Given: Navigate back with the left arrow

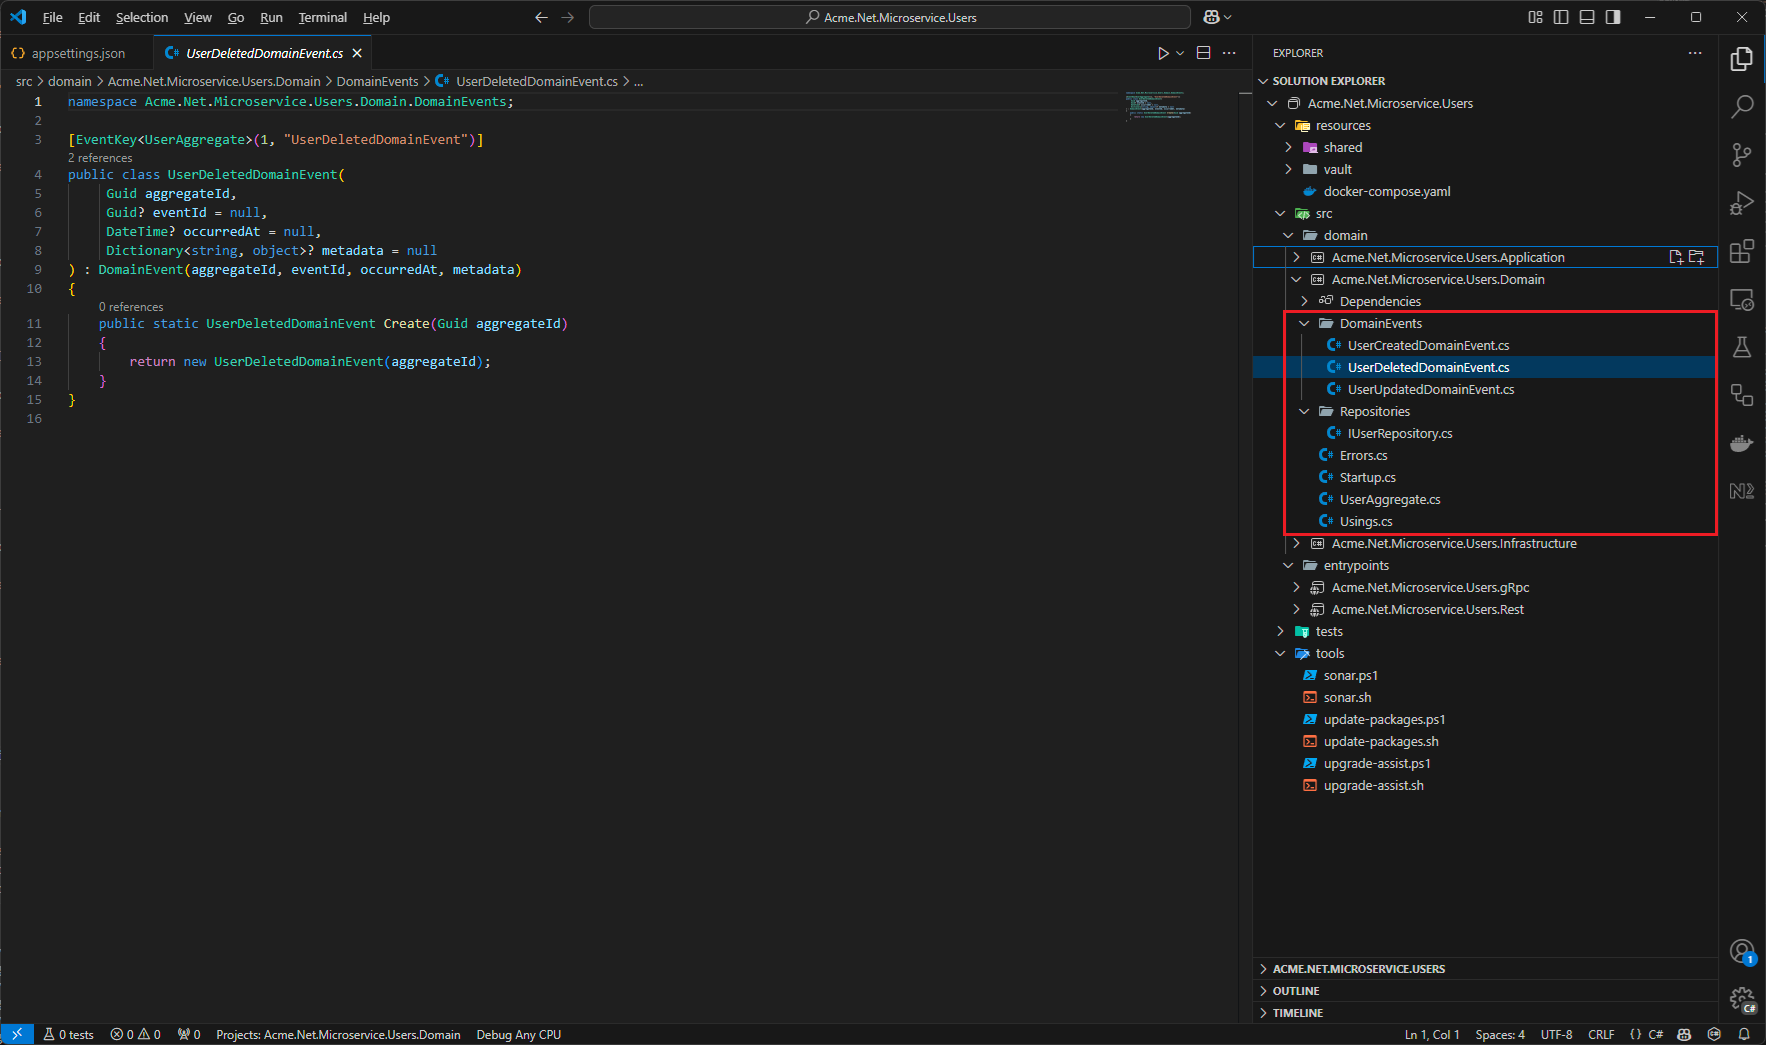Looking at the screenshot, I should (541, 17).
